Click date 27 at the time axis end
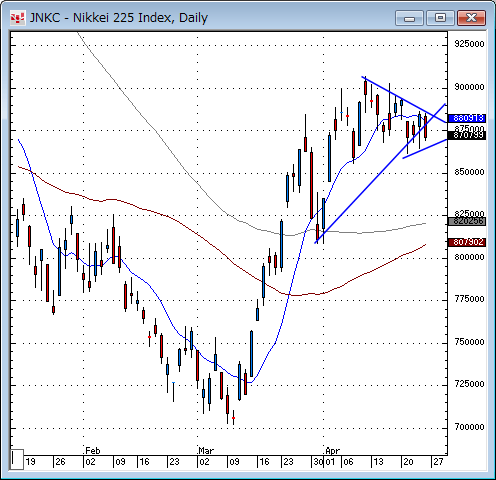Image resolution: width=496 pixels, height=480 pixels. tap(438, 462)
